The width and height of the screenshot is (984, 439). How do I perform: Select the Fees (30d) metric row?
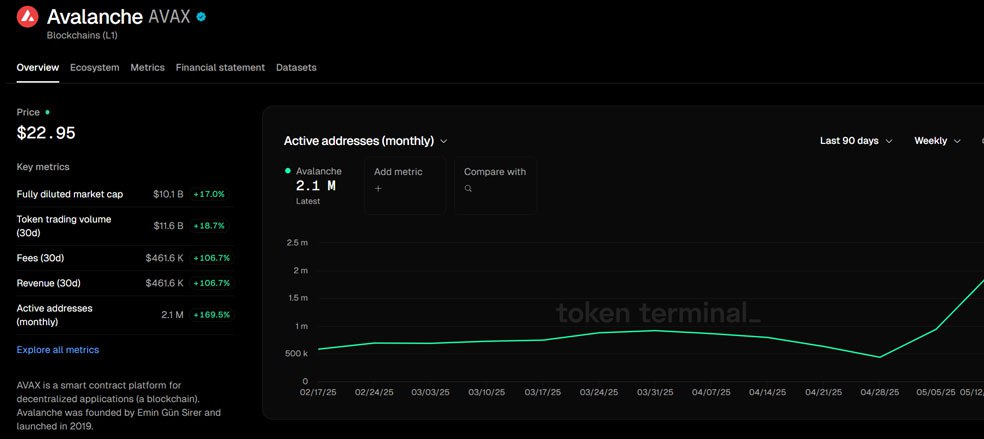coord(124,258)
